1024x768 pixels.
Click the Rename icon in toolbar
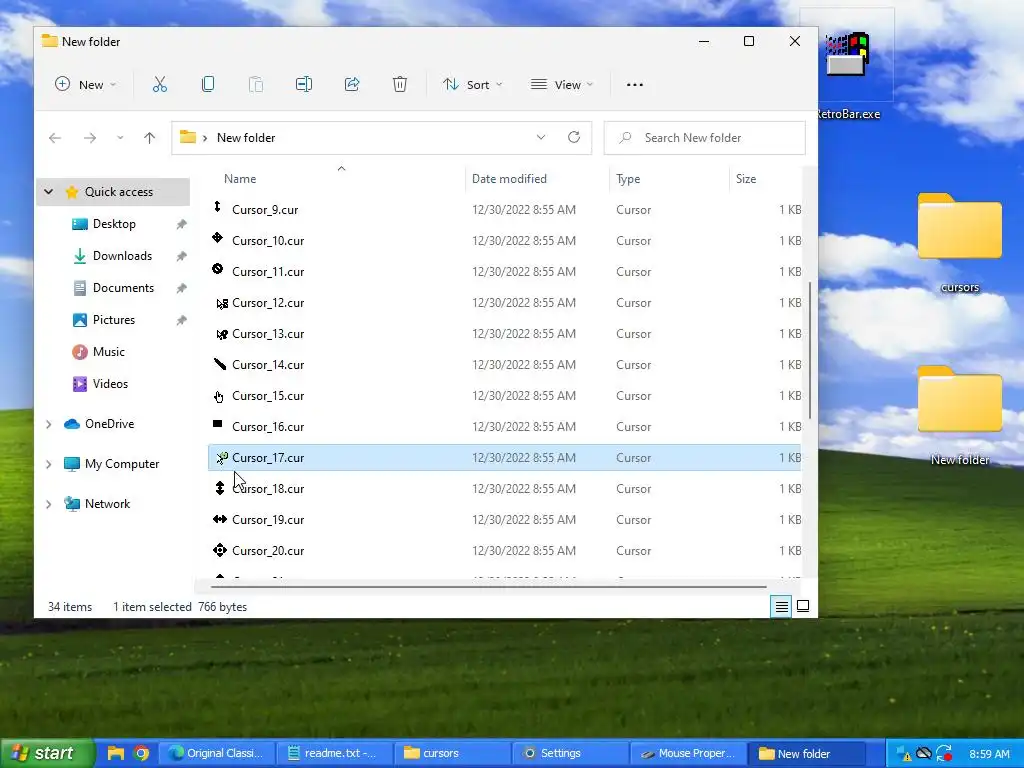point(304,84)
